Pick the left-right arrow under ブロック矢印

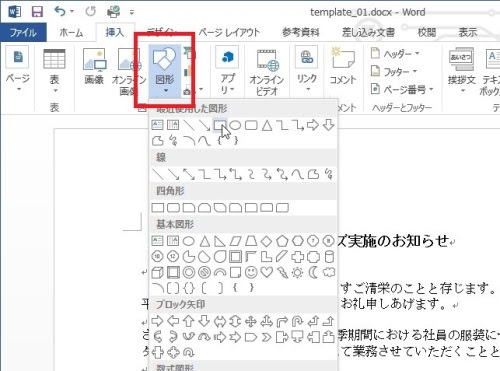coord(219,321)
